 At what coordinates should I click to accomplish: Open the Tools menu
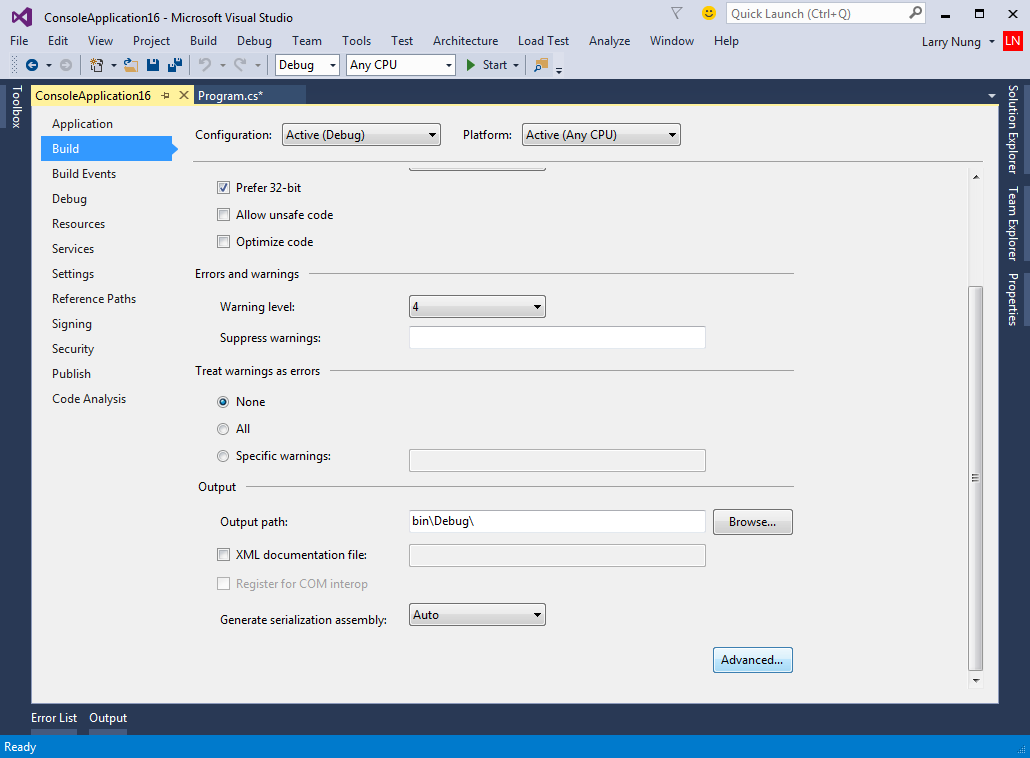(x=356, y=41)
